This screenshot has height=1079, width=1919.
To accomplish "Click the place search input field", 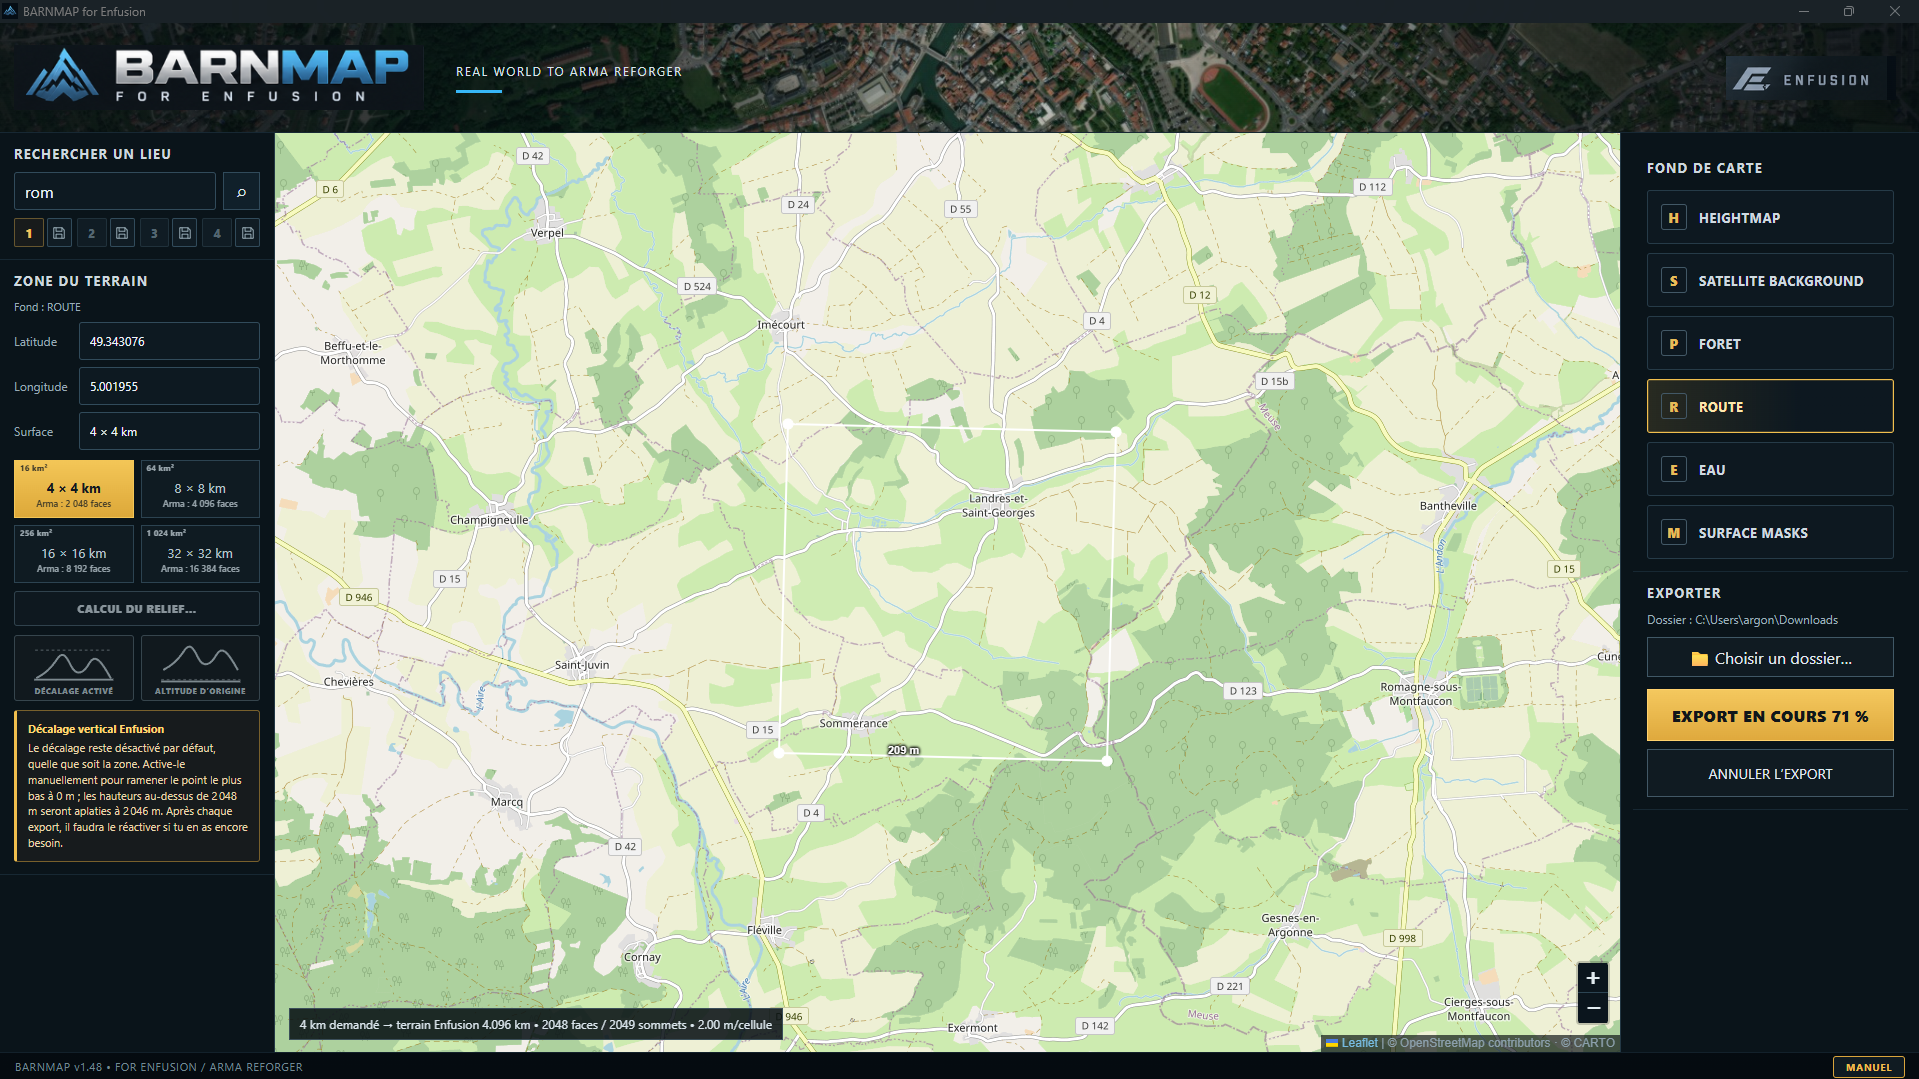I will point(115,192).
